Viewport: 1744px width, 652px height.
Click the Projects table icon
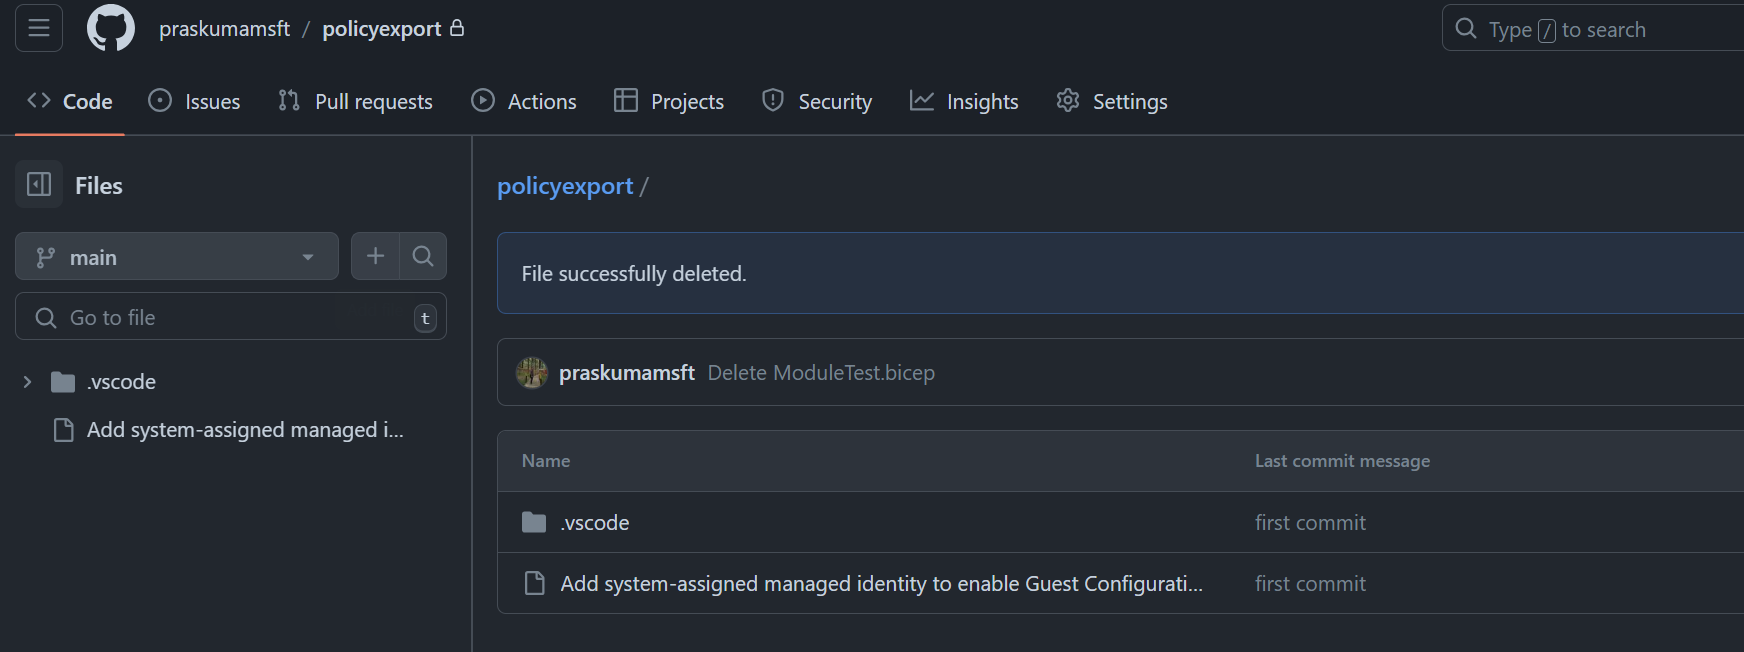(x=626, y=100)
